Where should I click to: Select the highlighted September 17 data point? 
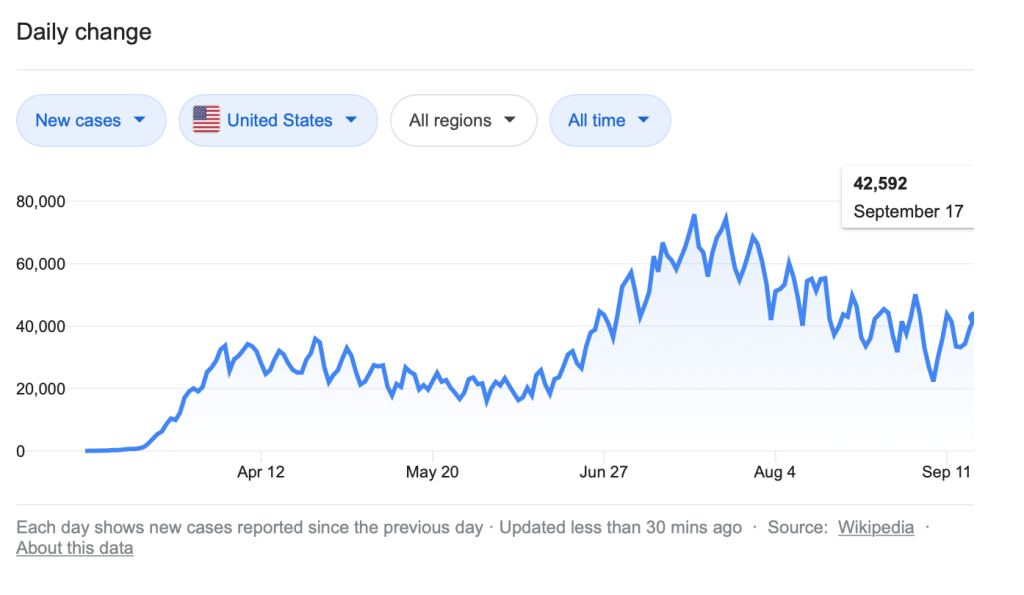pos(971,316)
